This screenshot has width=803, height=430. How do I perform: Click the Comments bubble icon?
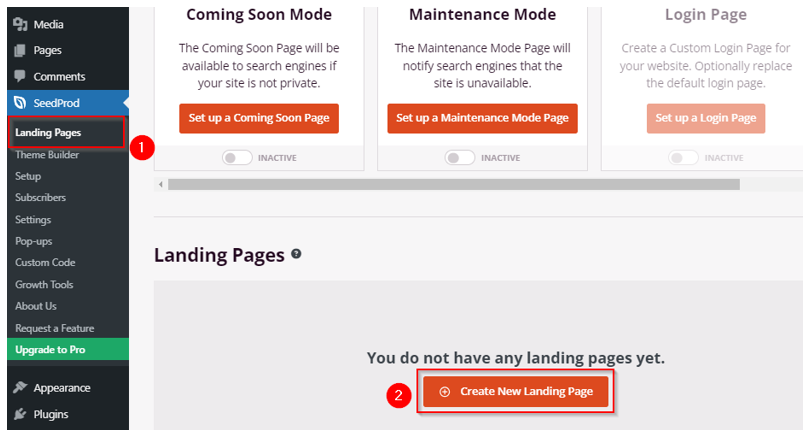(20, 76)
